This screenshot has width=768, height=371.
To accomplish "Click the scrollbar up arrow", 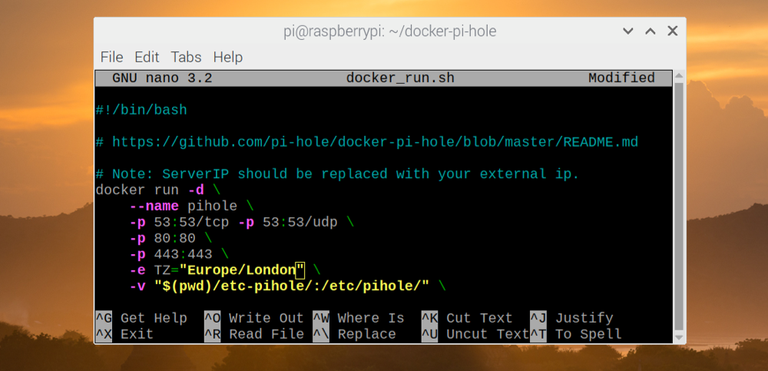I will 679,76.
